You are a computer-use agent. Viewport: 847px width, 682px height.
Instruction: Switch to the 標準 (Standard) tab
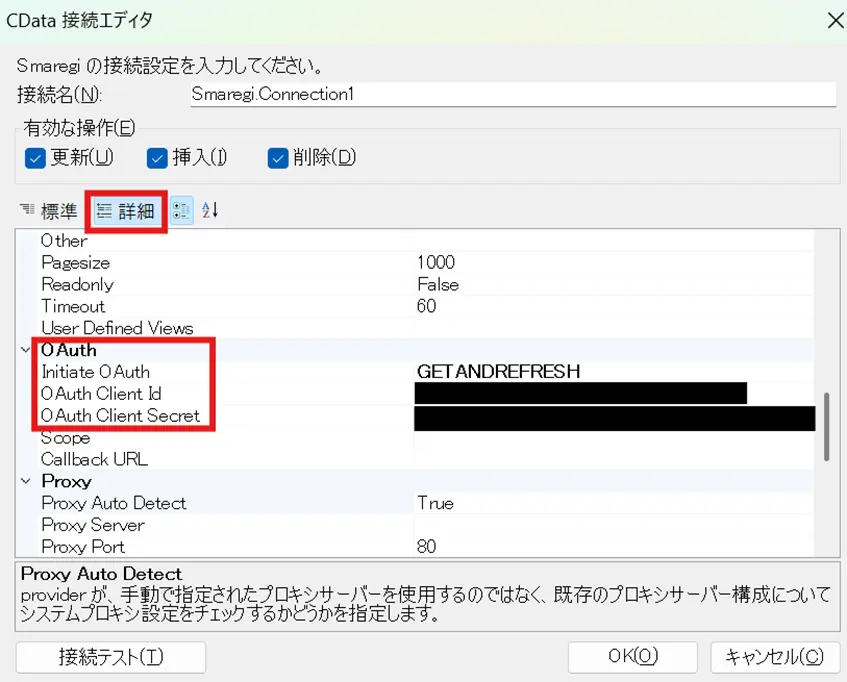49,211
